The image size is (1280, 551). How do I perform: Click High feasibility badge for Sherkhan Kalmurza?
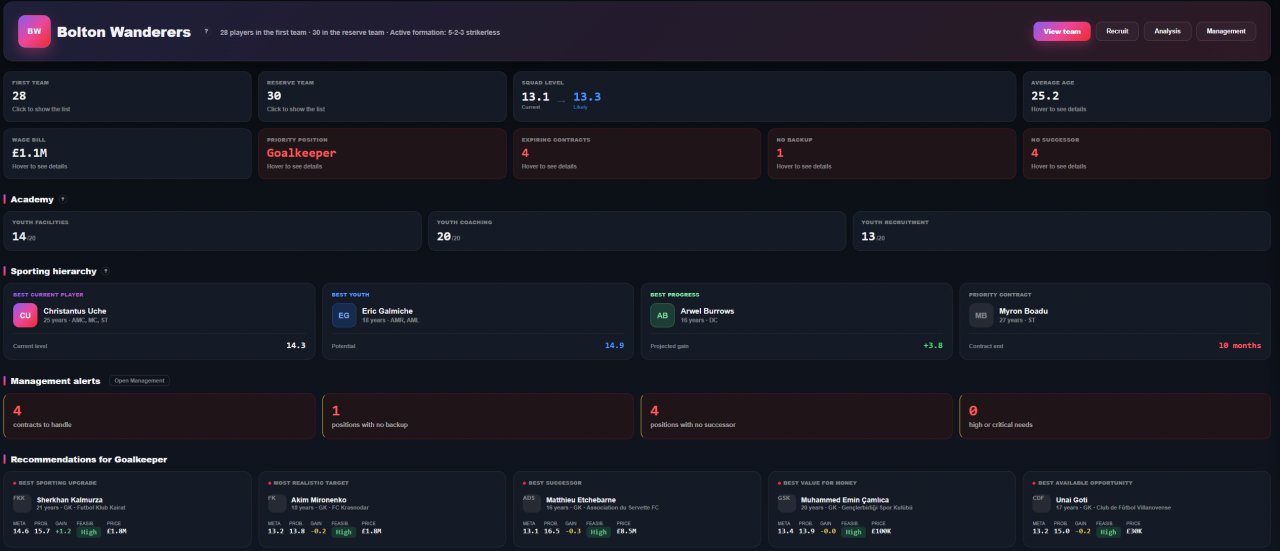coord(89,532)
